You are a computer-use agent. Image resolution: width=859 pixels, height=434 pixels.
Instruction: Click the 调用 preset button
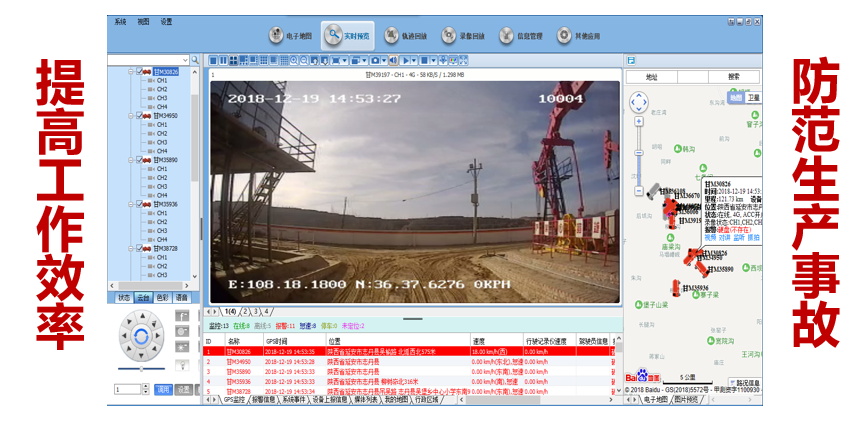pos(164,389)
